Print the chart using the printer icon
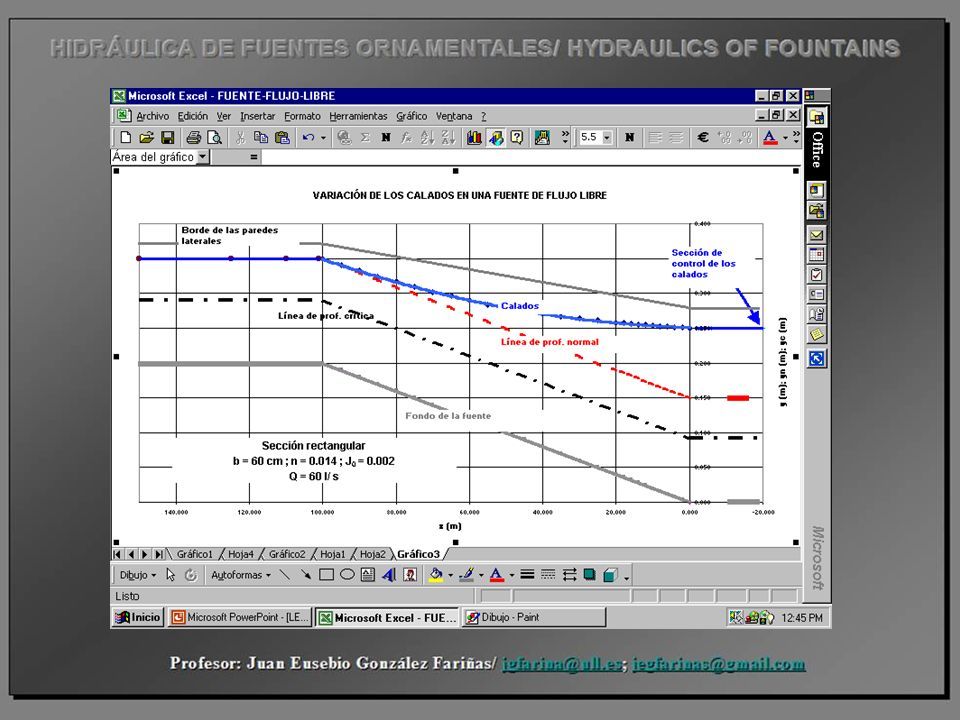Screen dimensions: 960x720 tap(193, 138)
